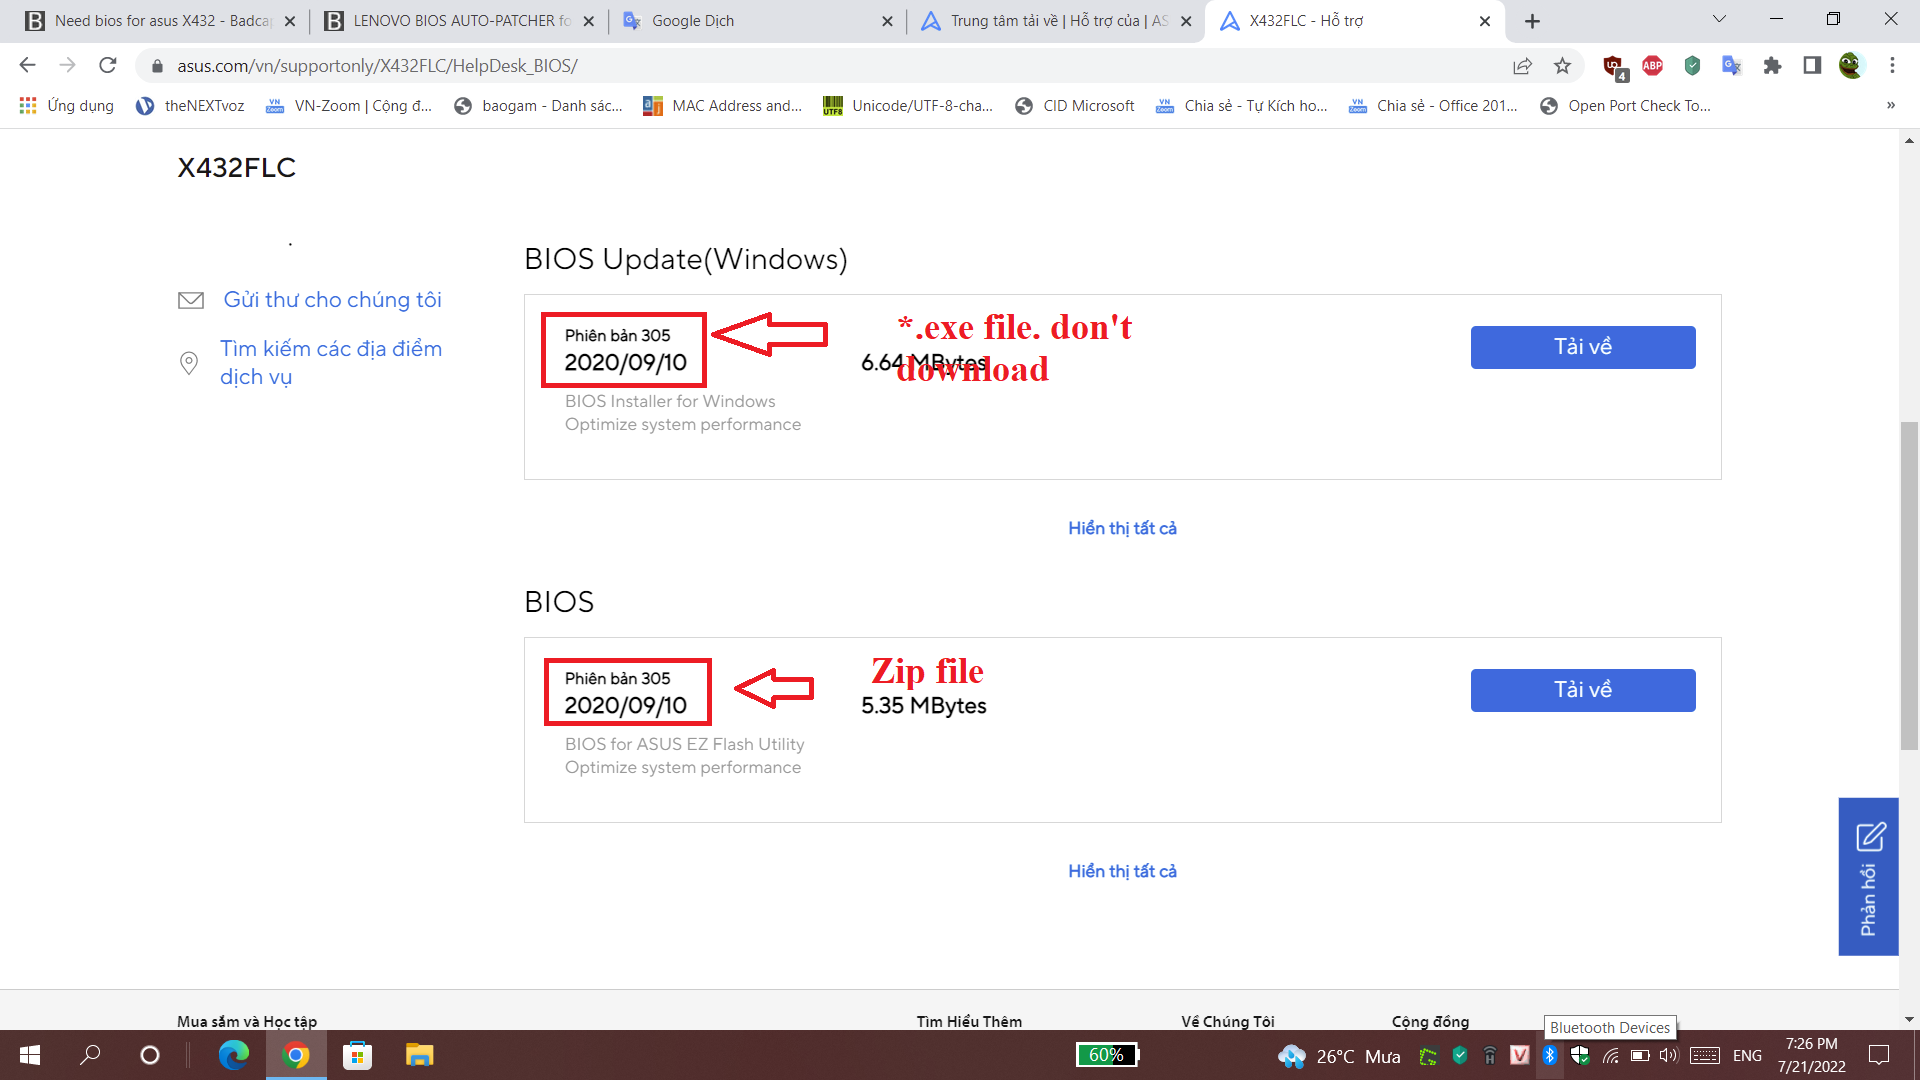Screen dimensions: 1920x1080
Task: Expand the hidden bookmarks overflow chevron
Action: click(x=1890, y=106)
